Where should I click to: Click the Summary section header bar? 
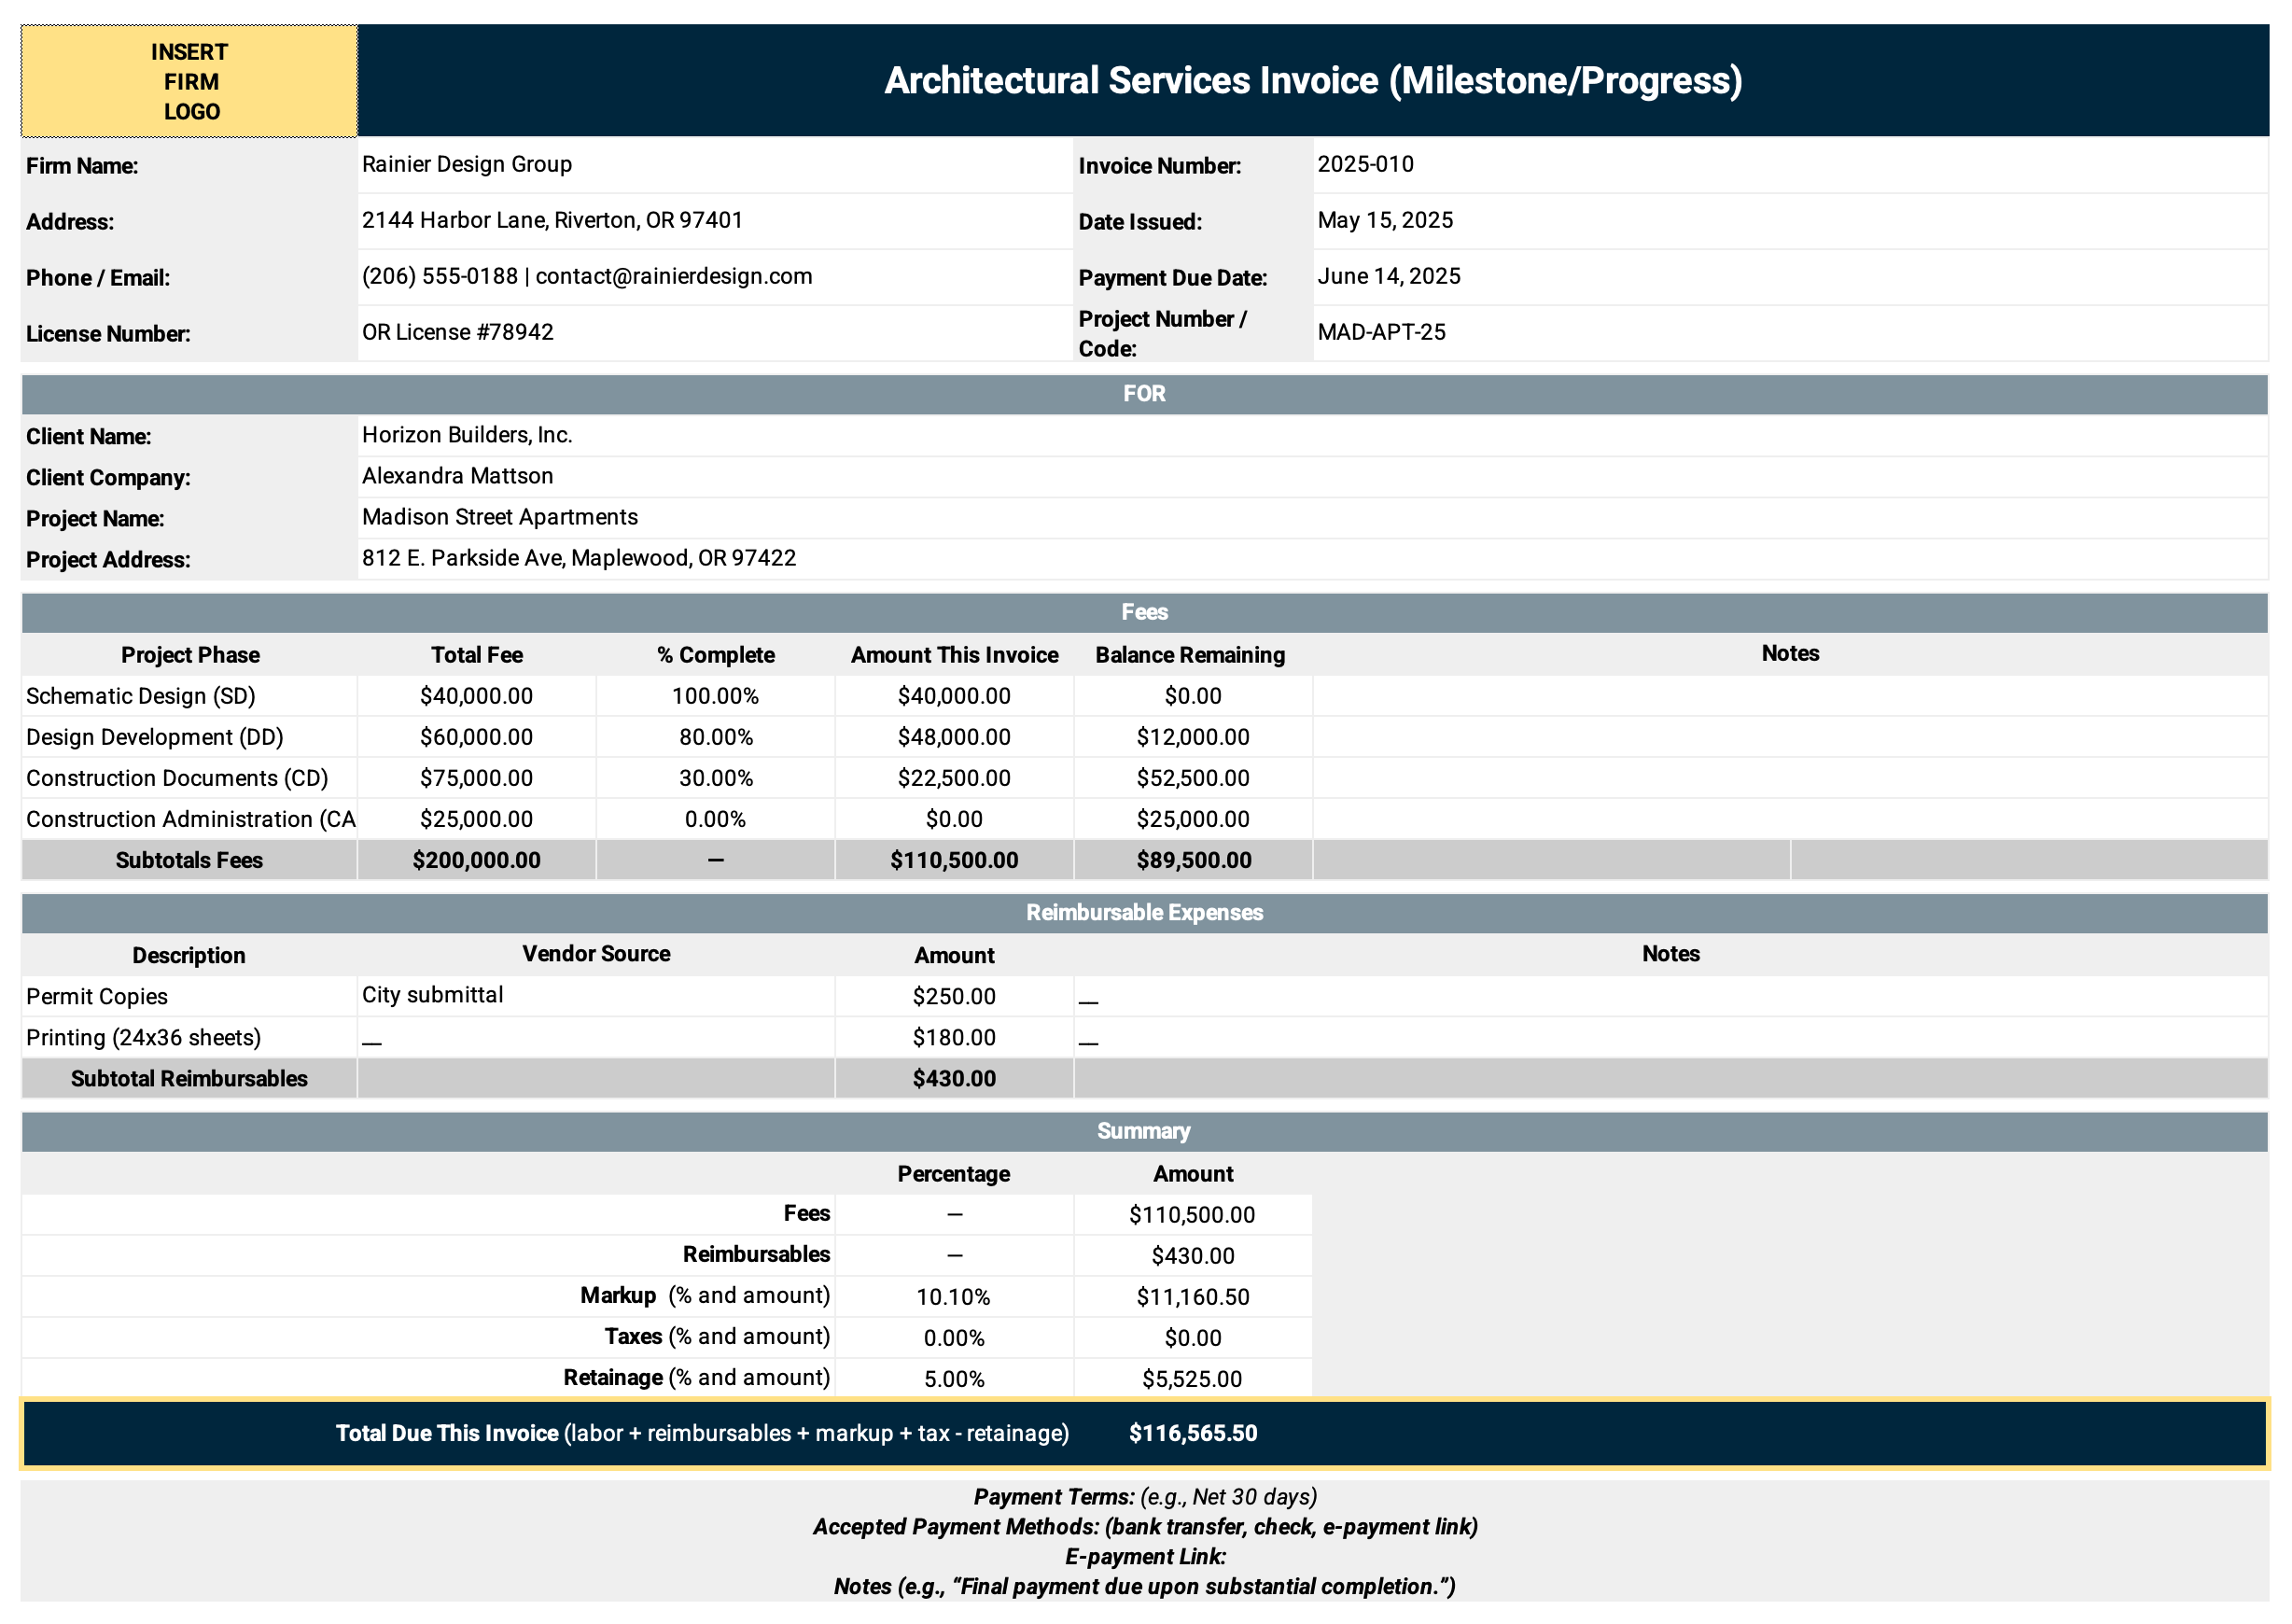point(1144,1130)
